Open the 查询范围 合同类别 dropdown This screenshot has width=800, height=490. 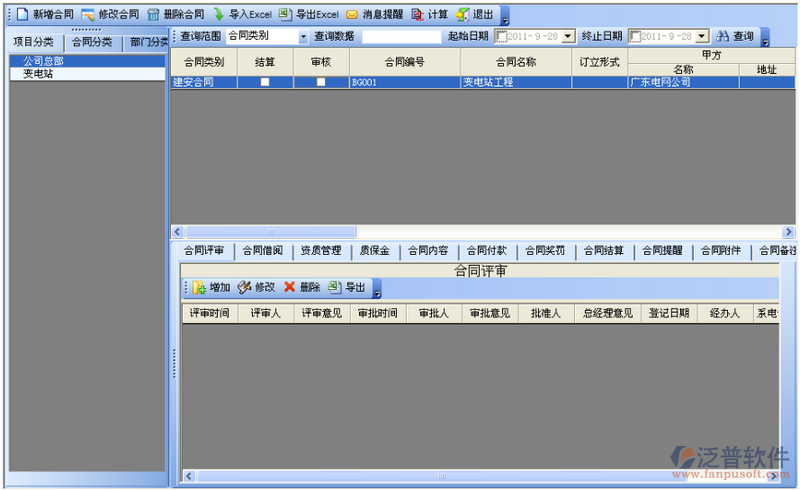pos(303,37)
